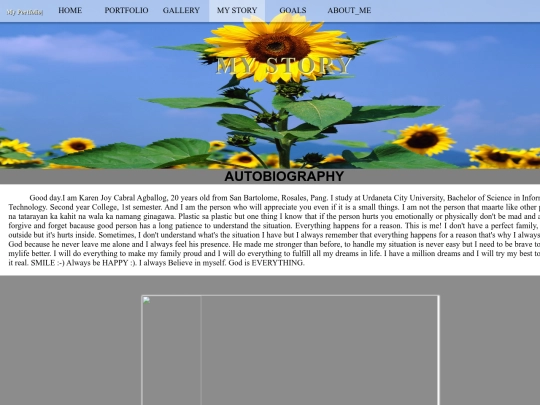This screenshot has width=540, height=405.
Task: Click the broken image icon in frame
Action: 146,300
